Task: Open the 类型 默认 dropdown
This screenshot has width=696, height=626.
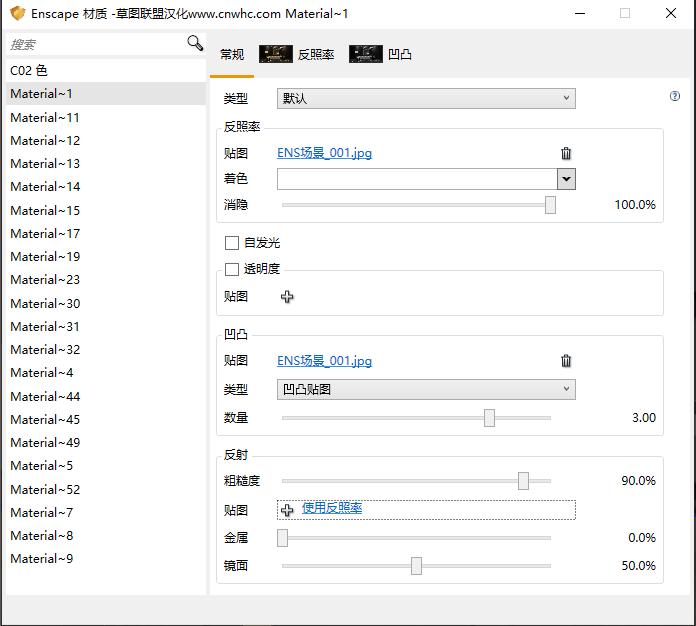Action: 426,99
